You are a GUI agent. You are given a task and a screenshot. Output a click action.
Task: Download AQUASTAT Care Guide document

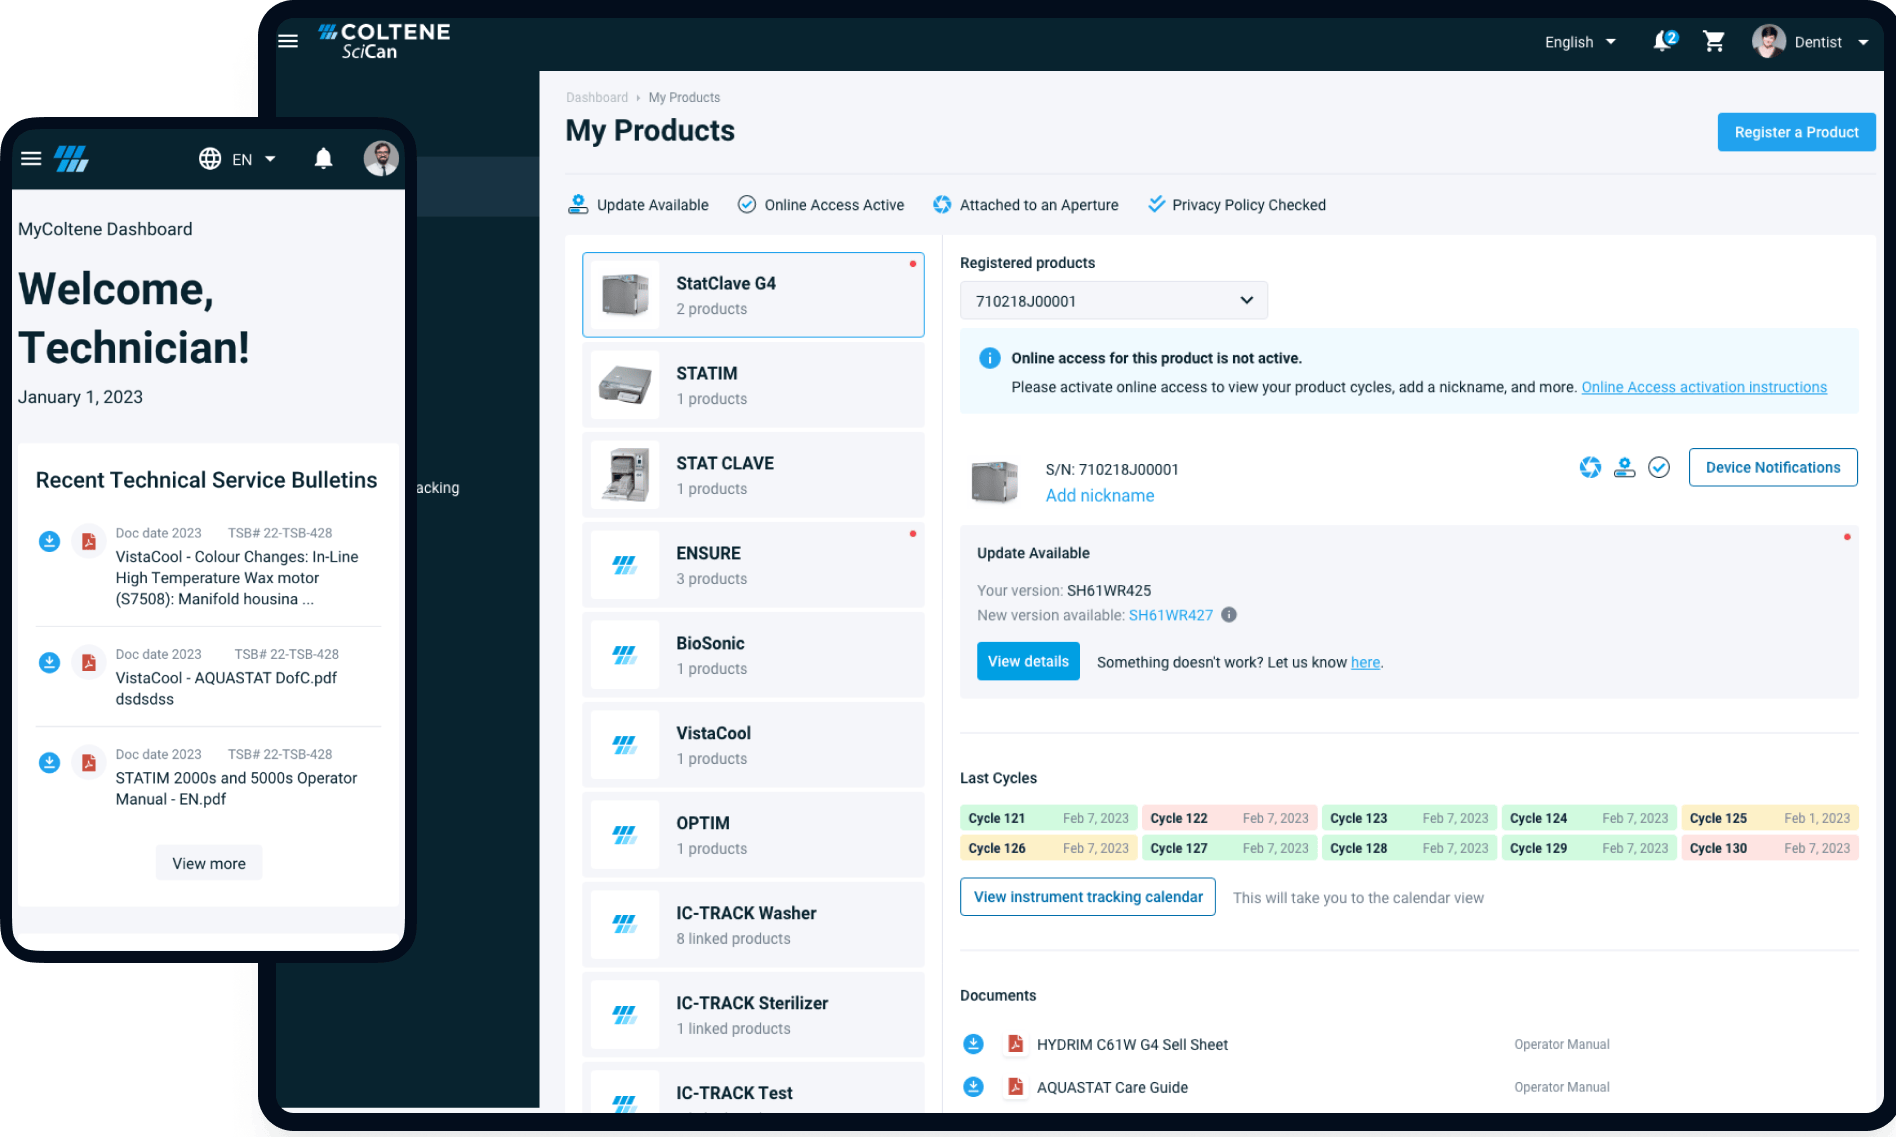pyautogui.click(x=973, y=1087)
